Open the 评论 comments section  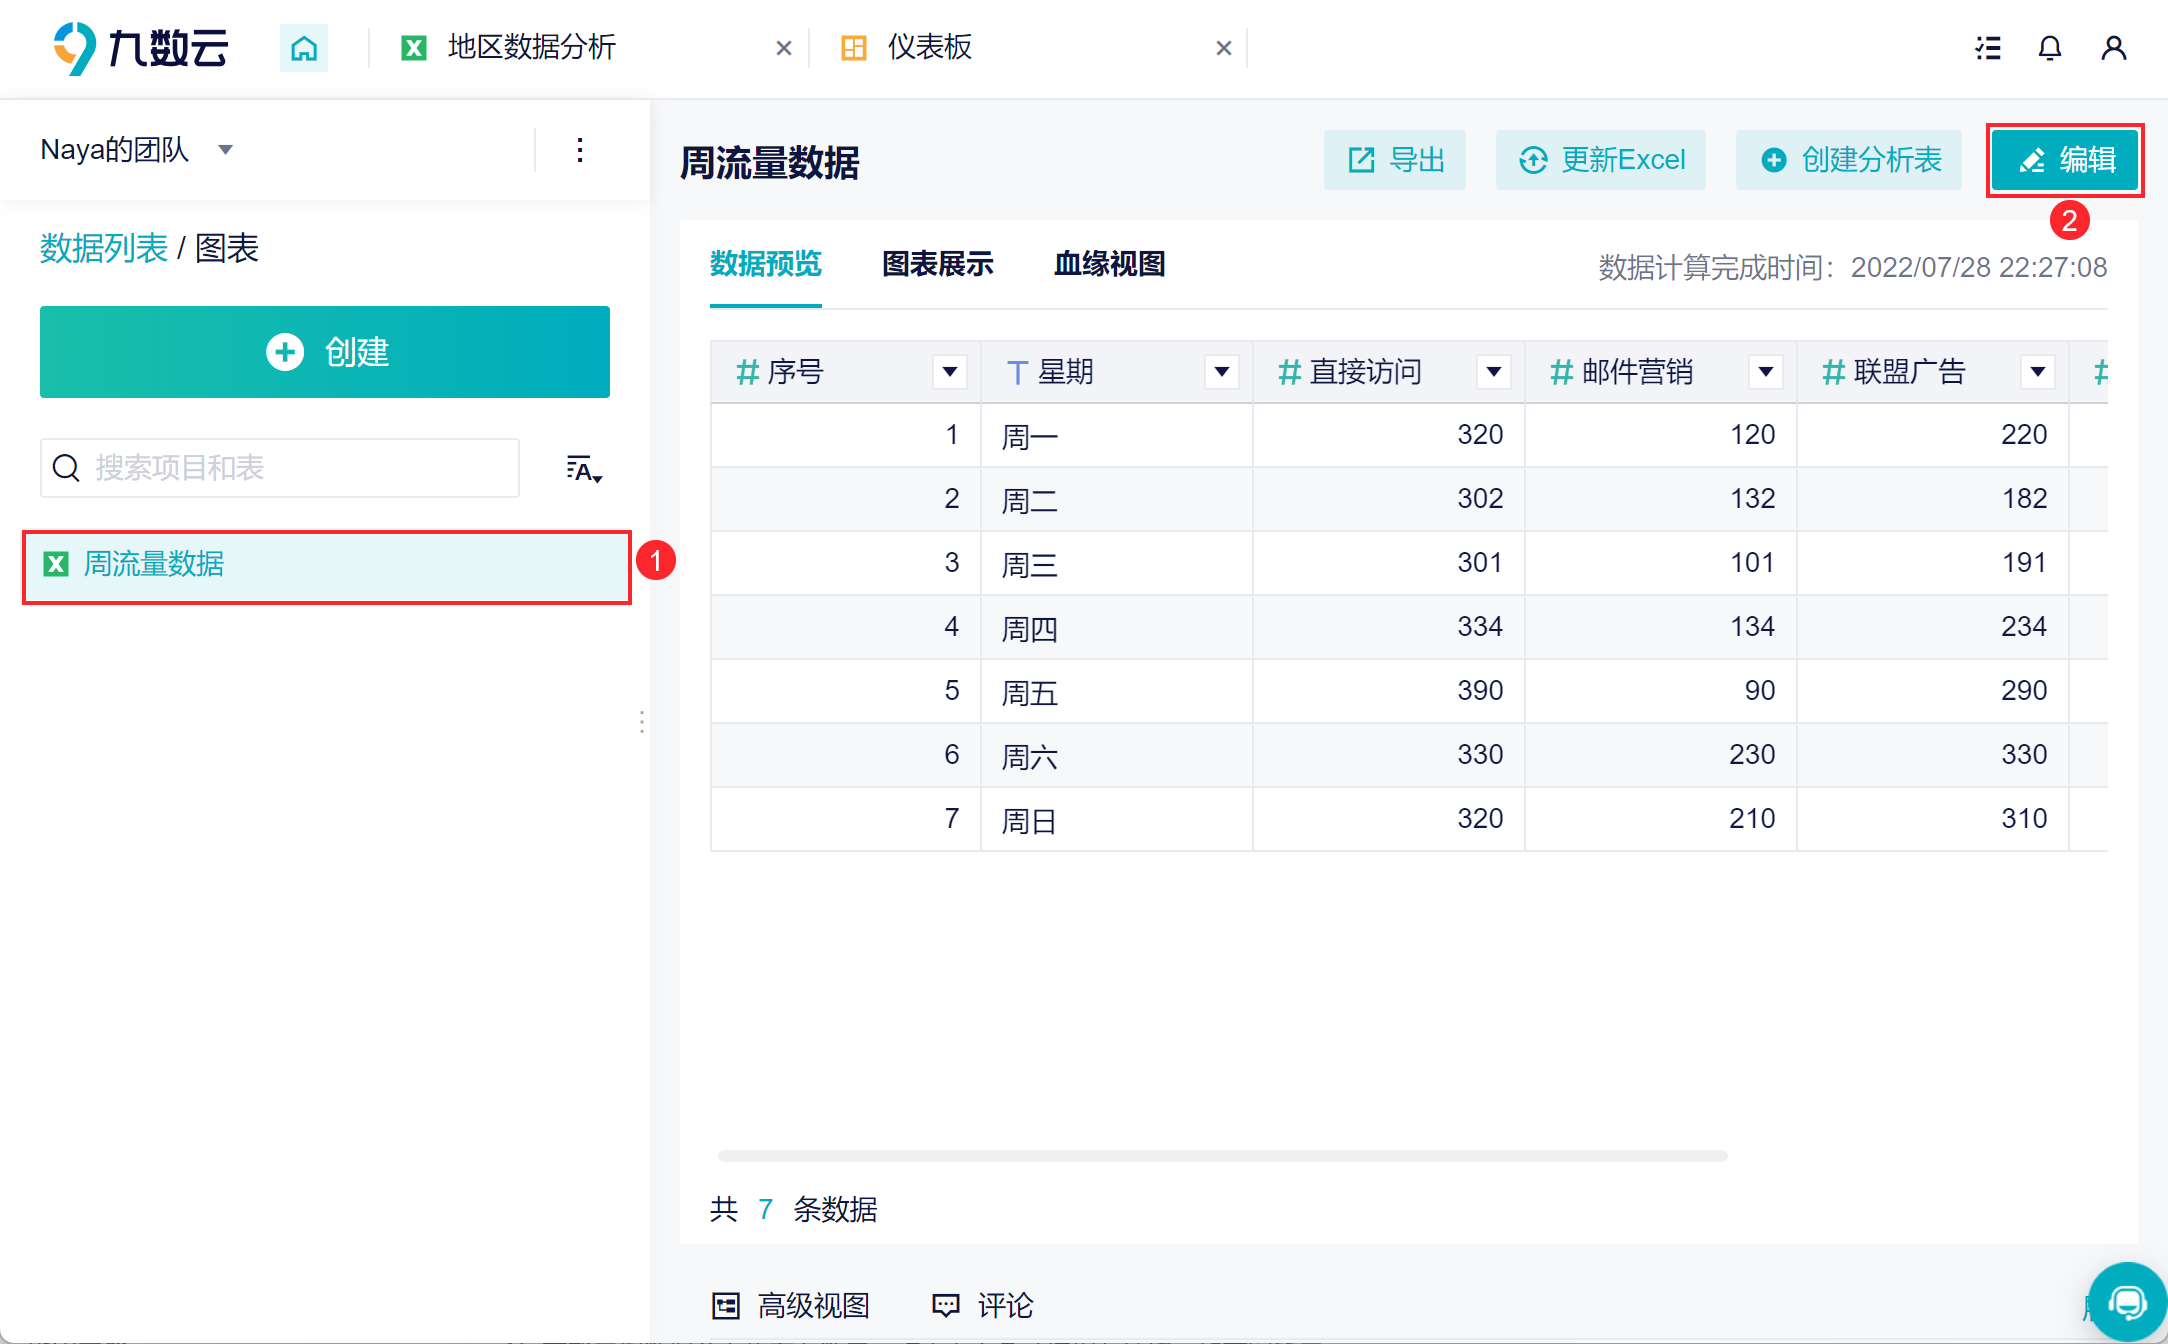(x=983, y=1305)
